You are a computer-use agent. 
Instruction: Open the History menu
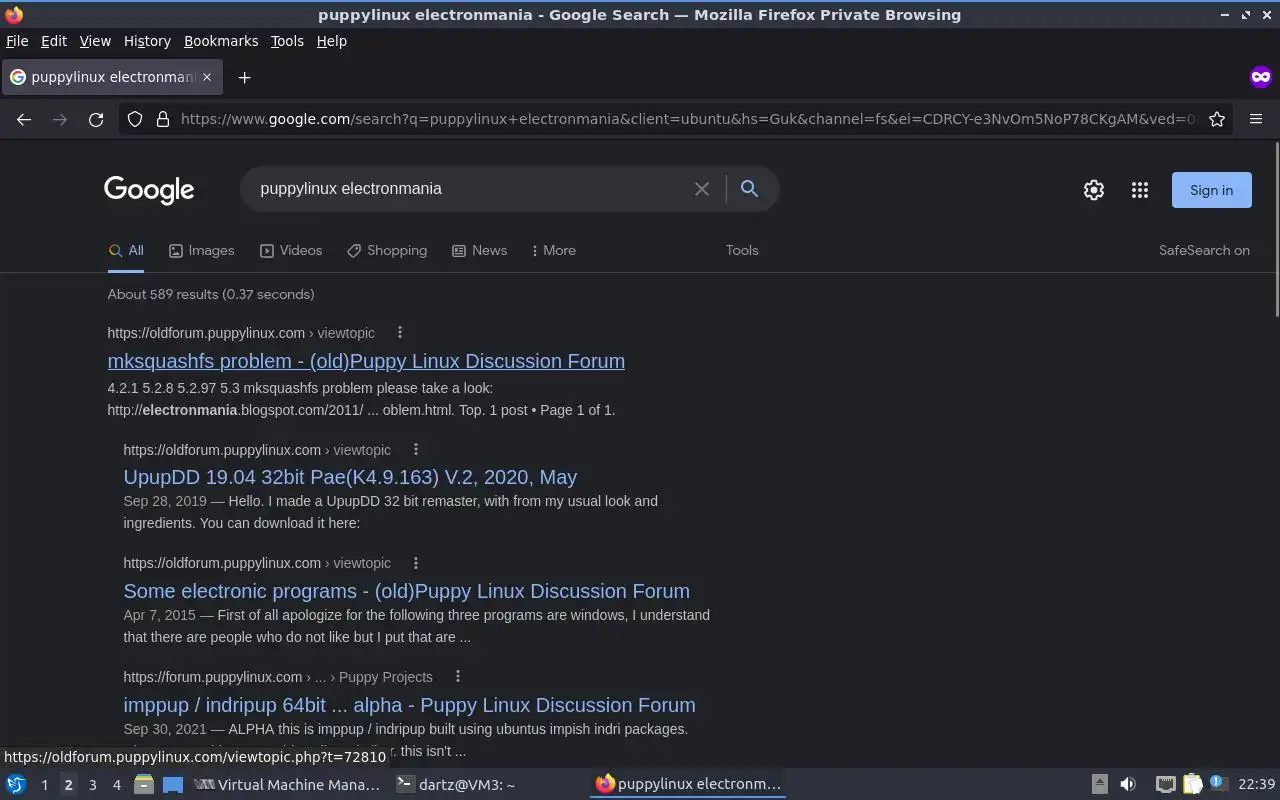coord(147,41)
